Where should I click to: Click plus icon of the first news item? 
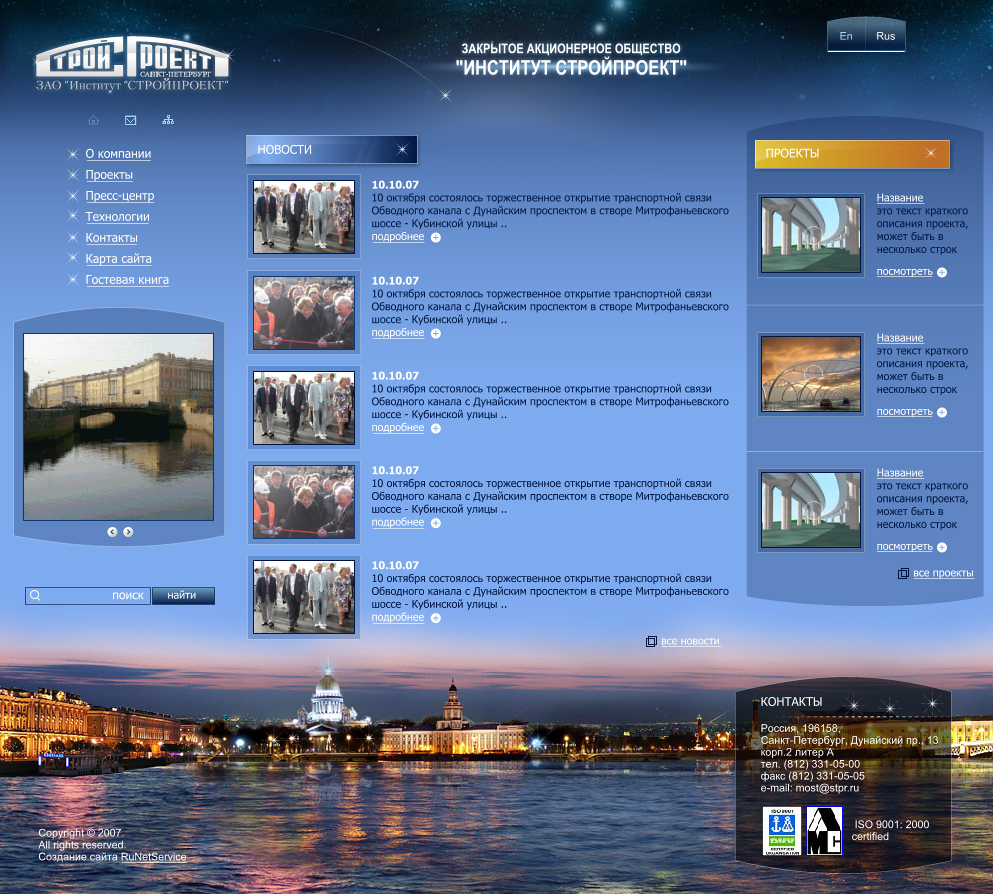(x=436, y=237)
